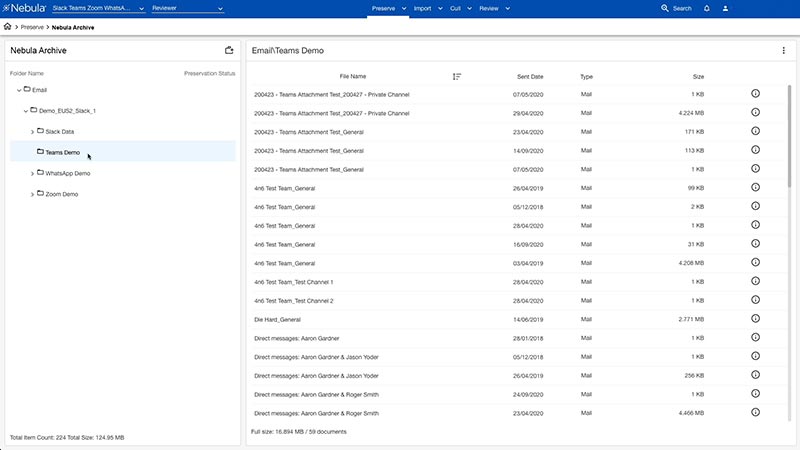
Task: Select the Review tab
Action: click(x=489, y=9)
